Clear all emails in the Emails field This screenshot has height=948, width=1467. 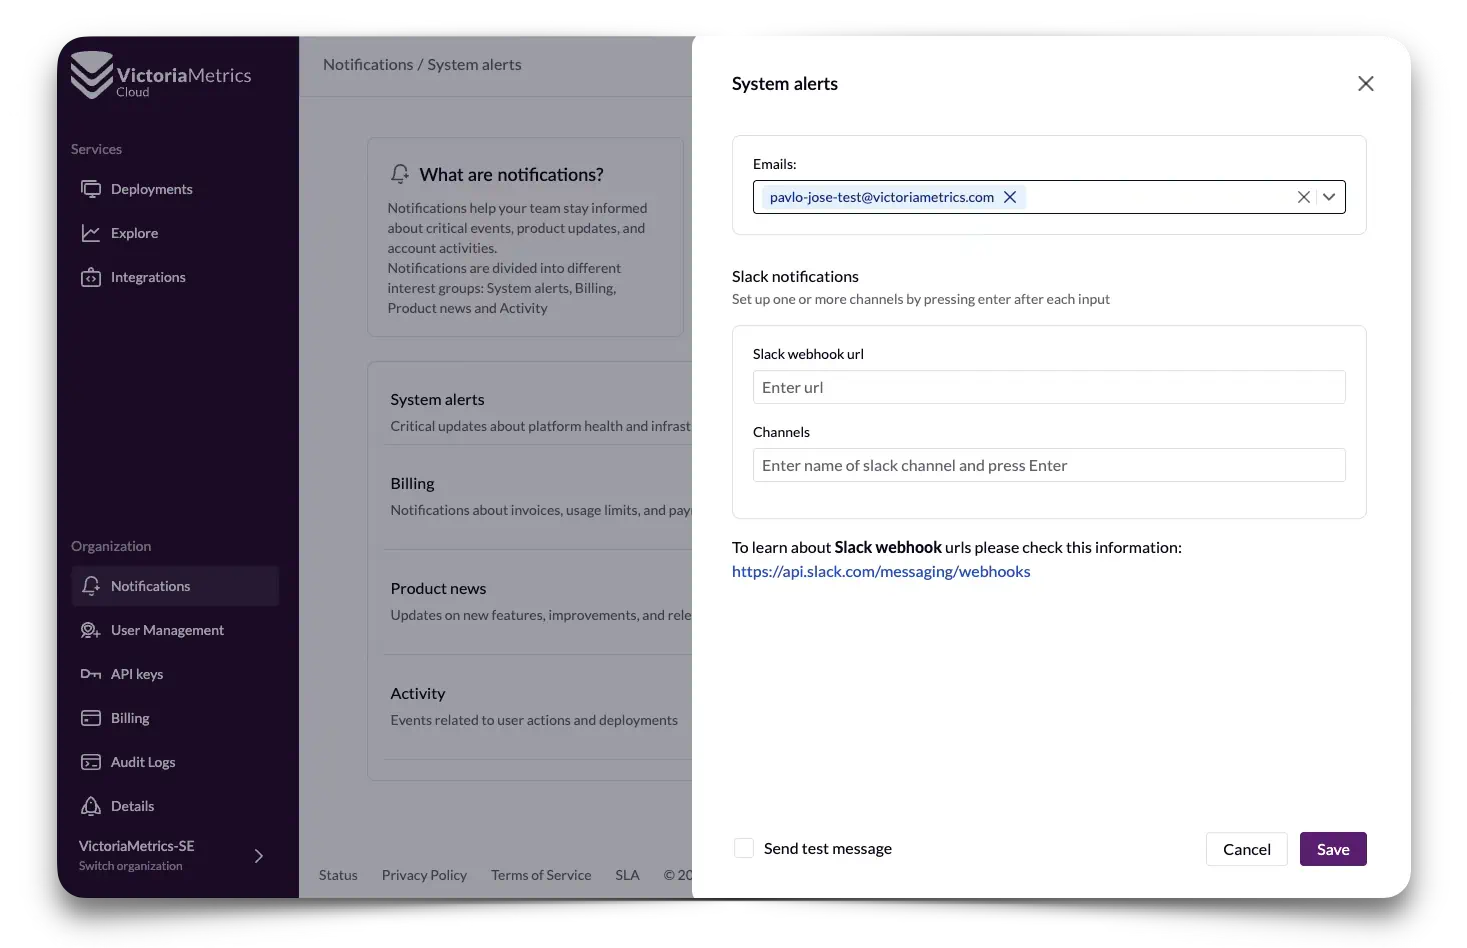tap(1303, 197)
